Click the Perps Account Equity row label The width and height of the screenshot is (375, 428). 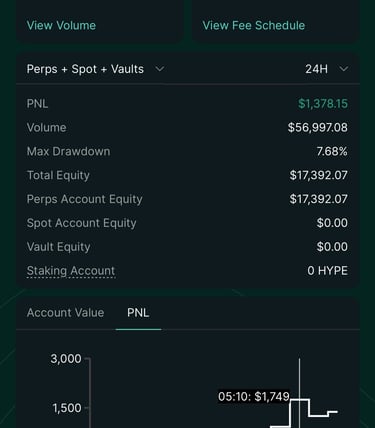[85, 199]
